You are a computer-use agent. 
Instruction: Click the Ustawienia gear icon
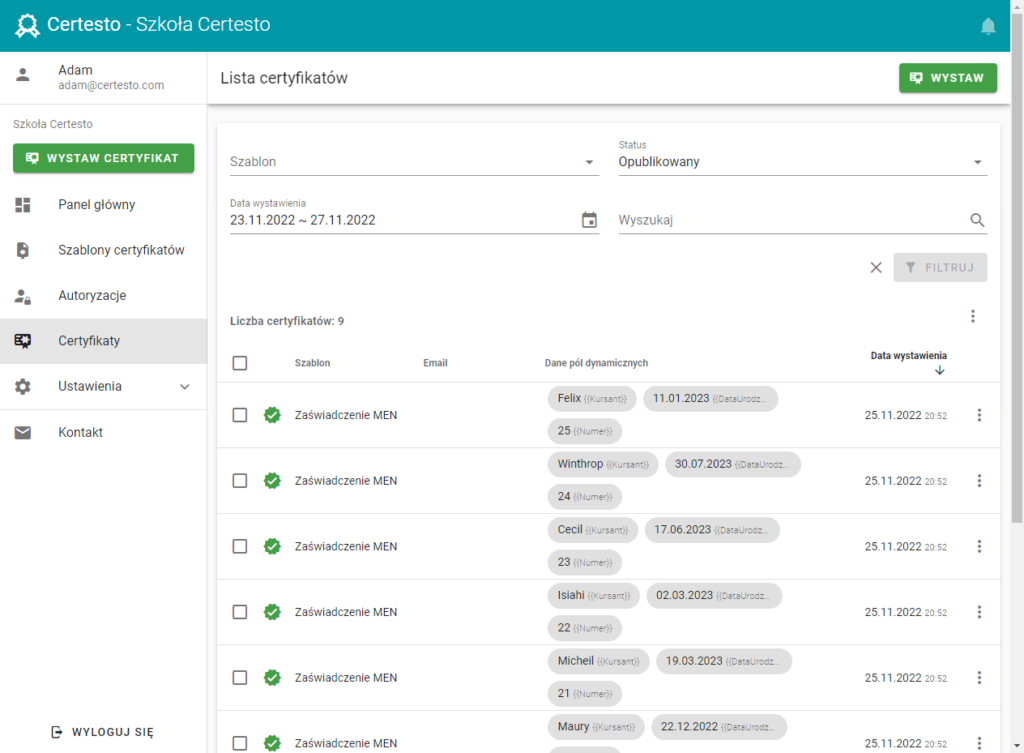[x=23, y=387]
